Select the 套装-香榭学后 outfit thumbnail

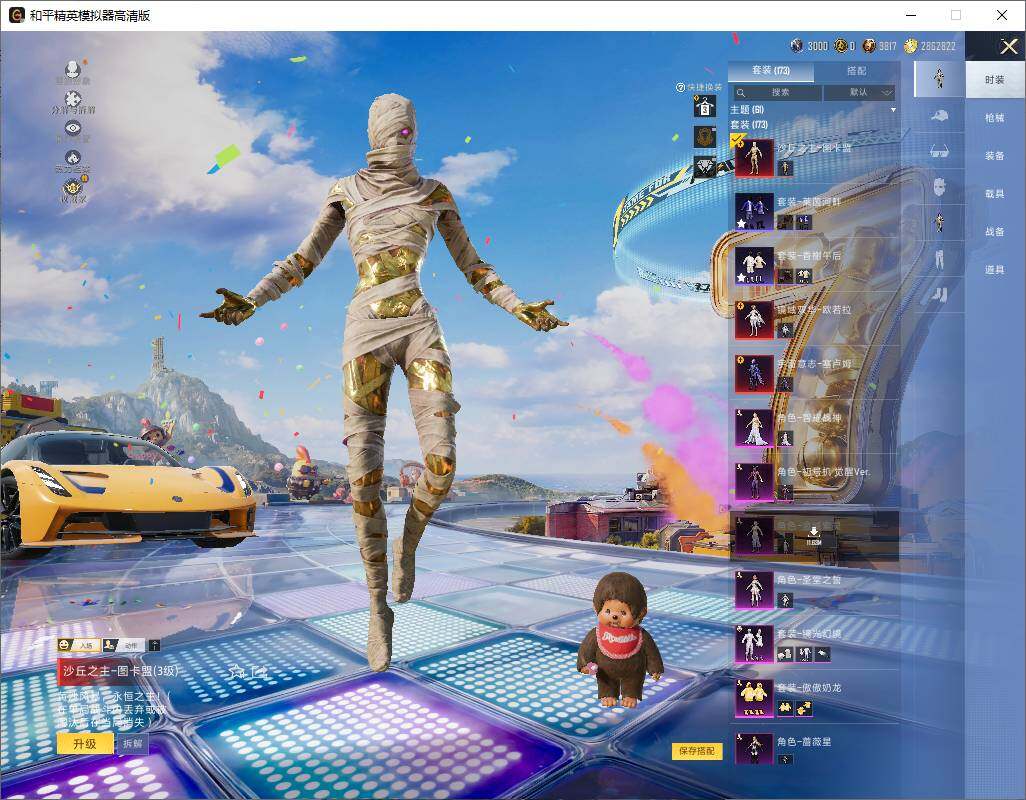coord(754,266)
